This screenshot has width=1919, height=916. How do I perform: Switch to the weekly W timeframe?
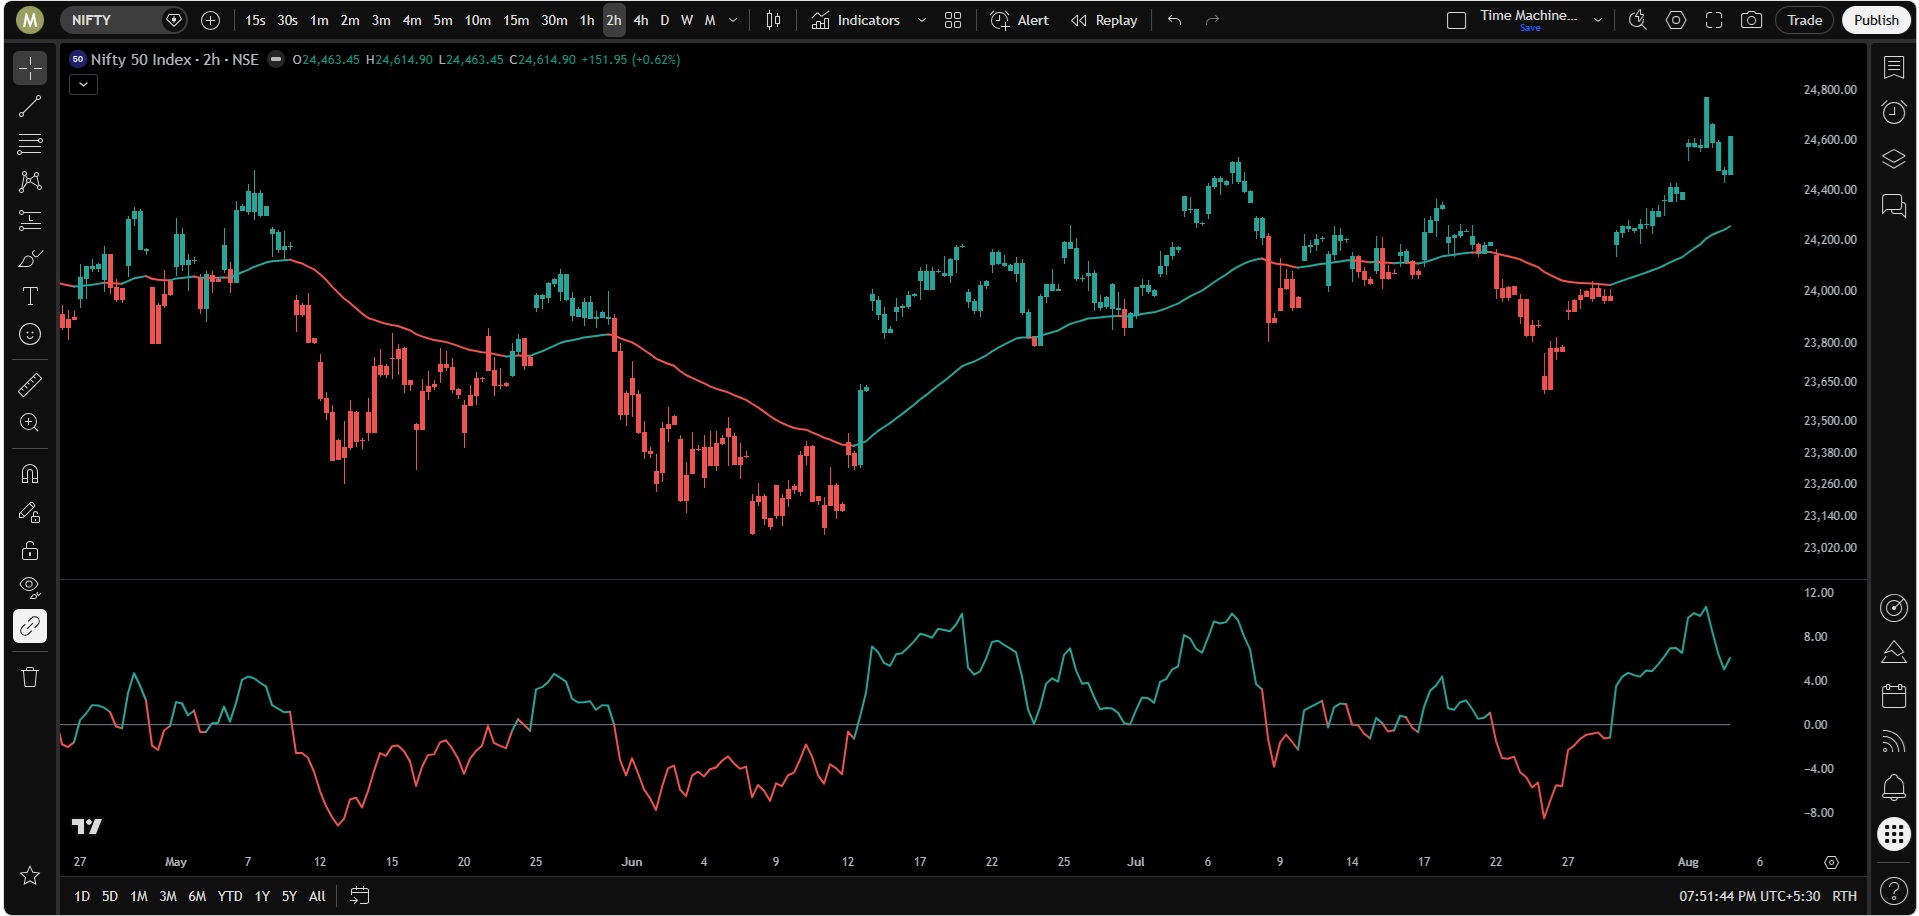pyautogui.click(x=687, y=20)
